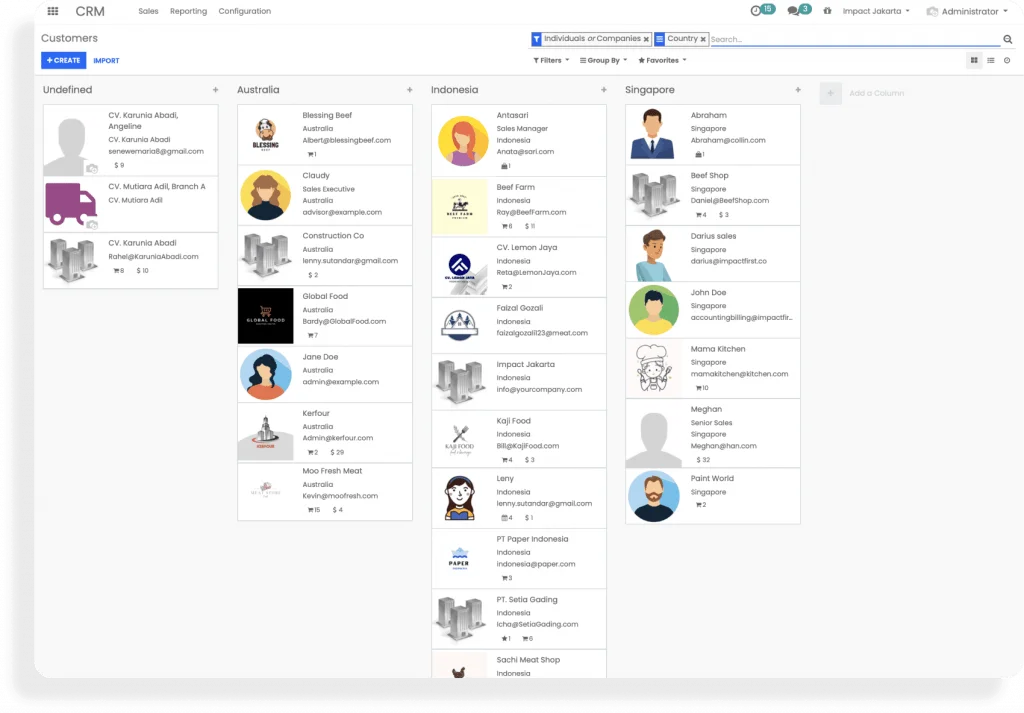Click plus icon in Singapore column header

(x=797, y=90)
